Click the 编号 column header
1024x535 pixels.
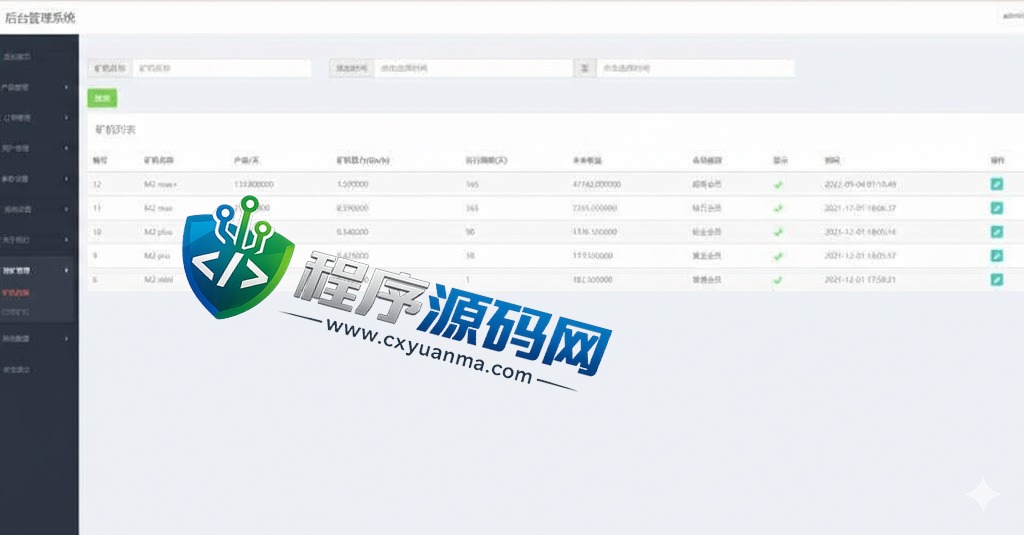100,160
